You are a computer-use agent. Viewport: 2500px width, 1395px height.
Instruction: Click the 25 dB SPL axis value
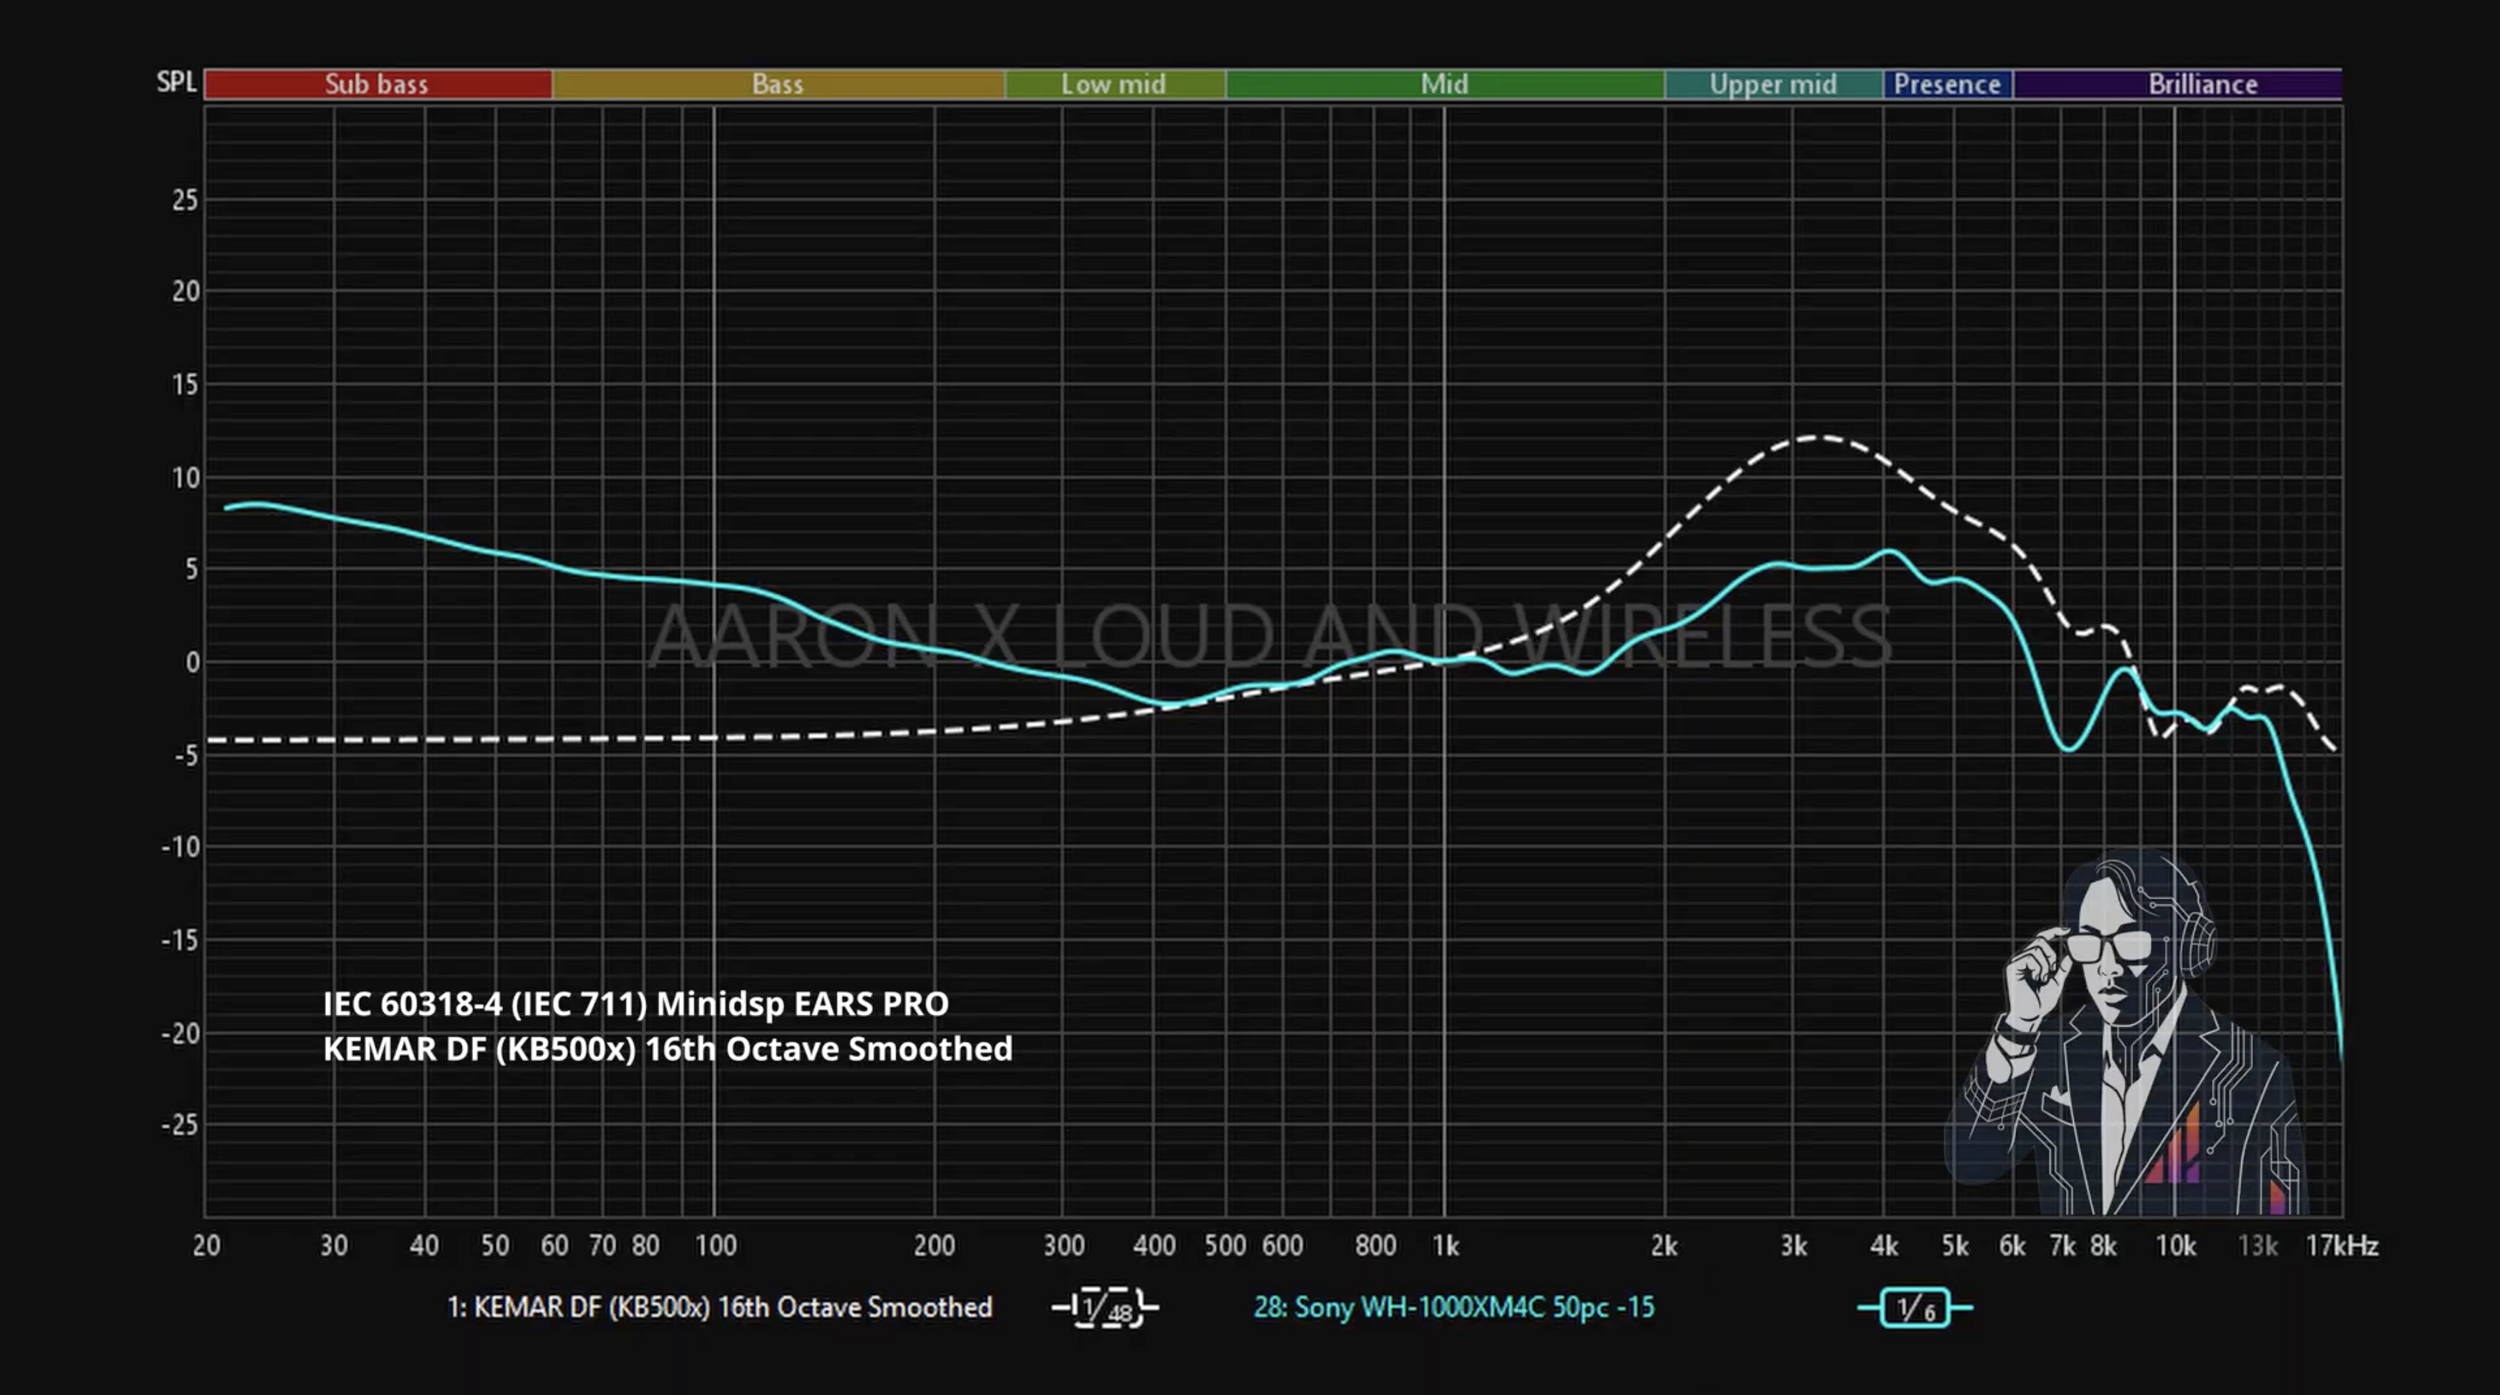click(x=185, y=200)
